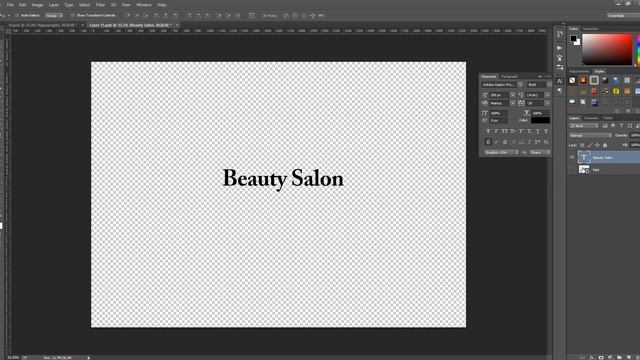The image size is (640, 360).
Task: Toggle Subscript in Character panel
Action: (529, 131)
